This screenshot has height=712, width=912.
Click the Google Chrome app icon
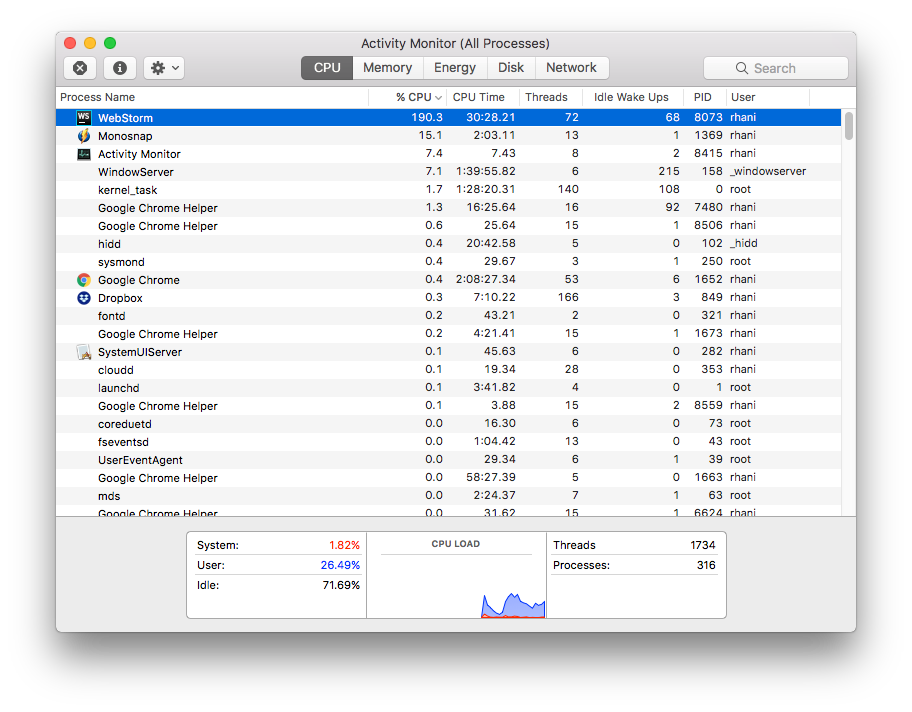point(84,280)
